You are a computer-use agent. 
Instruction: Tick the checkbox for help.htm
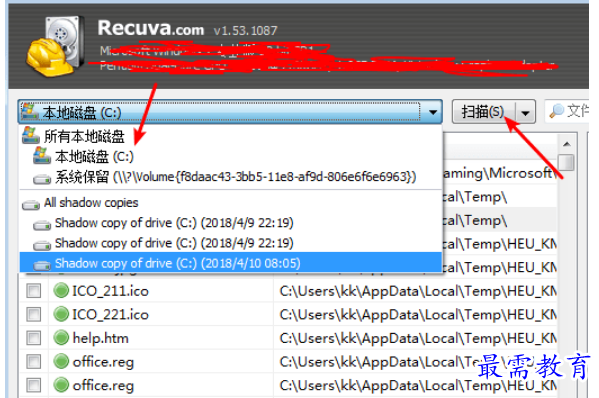34,338
